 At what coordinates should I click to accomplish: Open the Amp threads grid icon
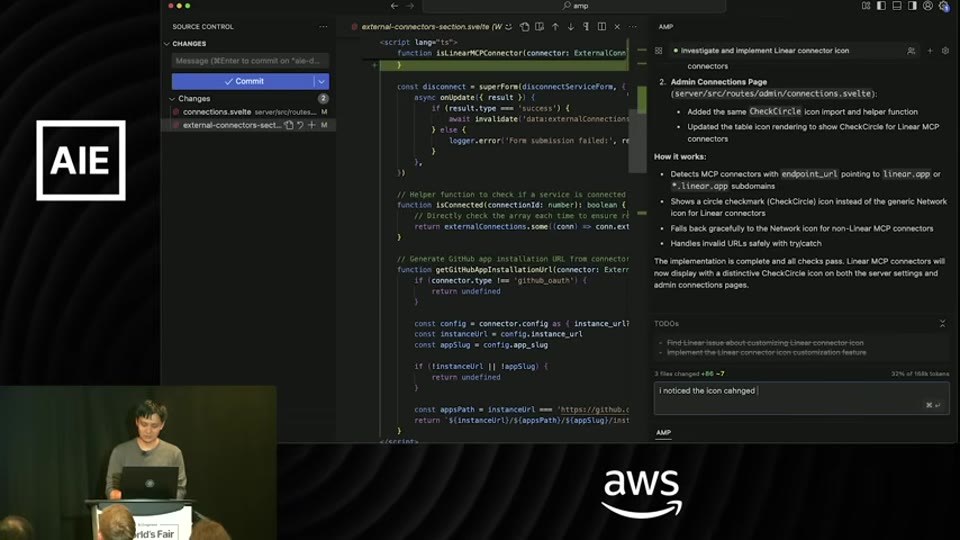659,51
